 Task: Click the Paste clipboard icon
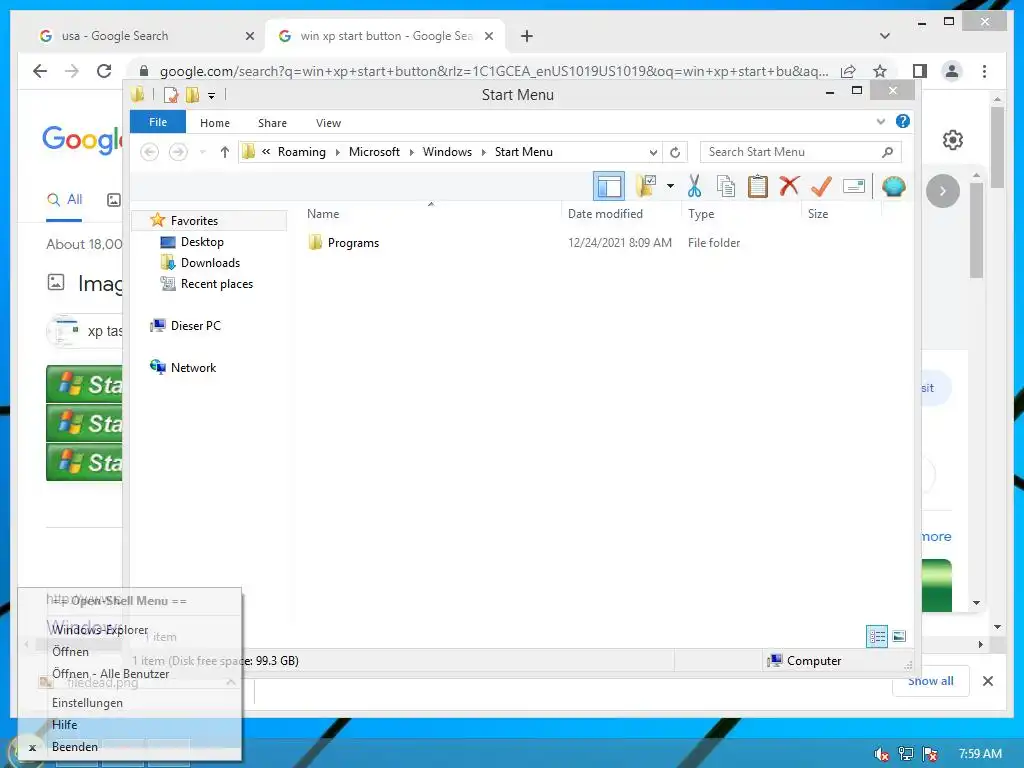tap(758, 186)
